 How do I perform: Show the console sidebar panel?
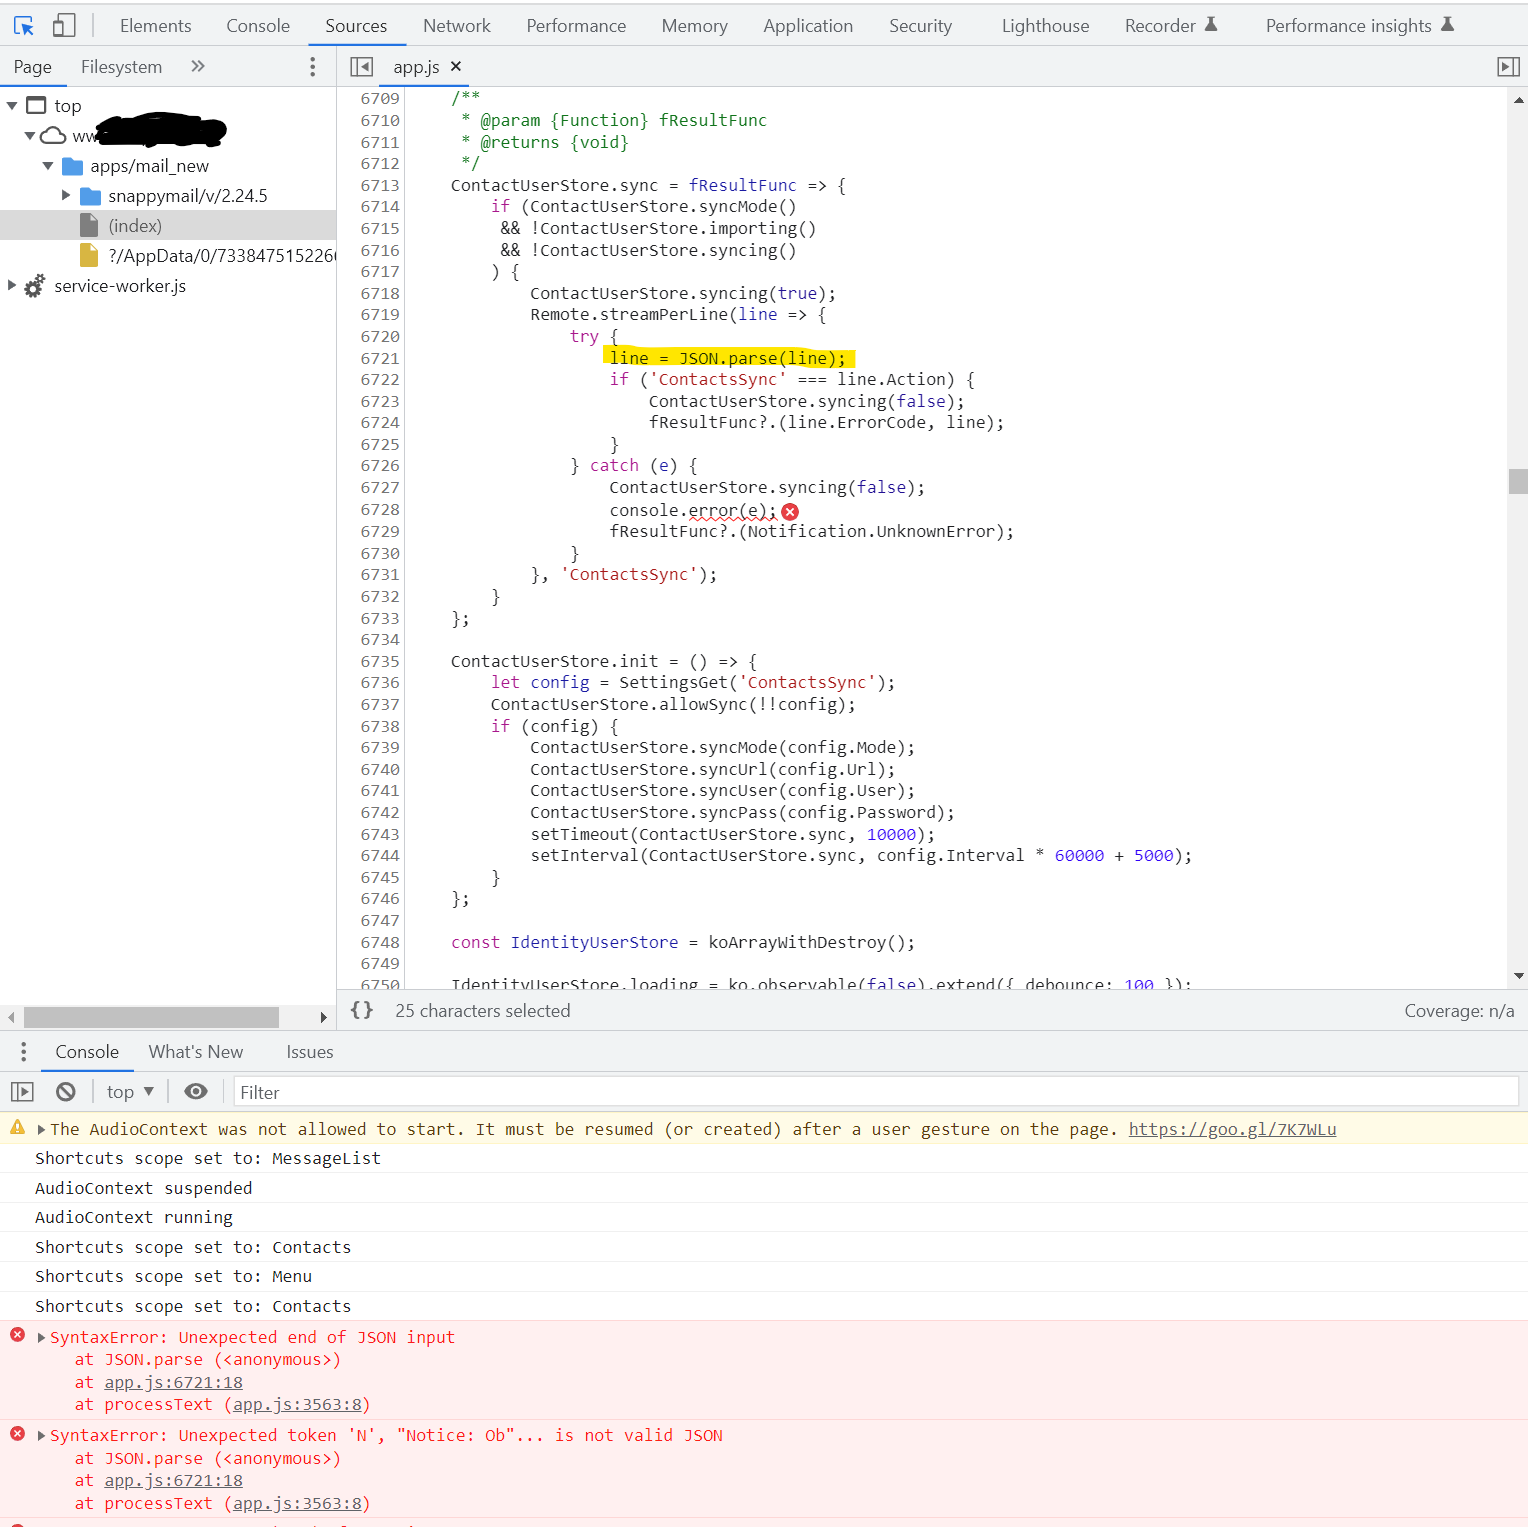coord(22,1091)
